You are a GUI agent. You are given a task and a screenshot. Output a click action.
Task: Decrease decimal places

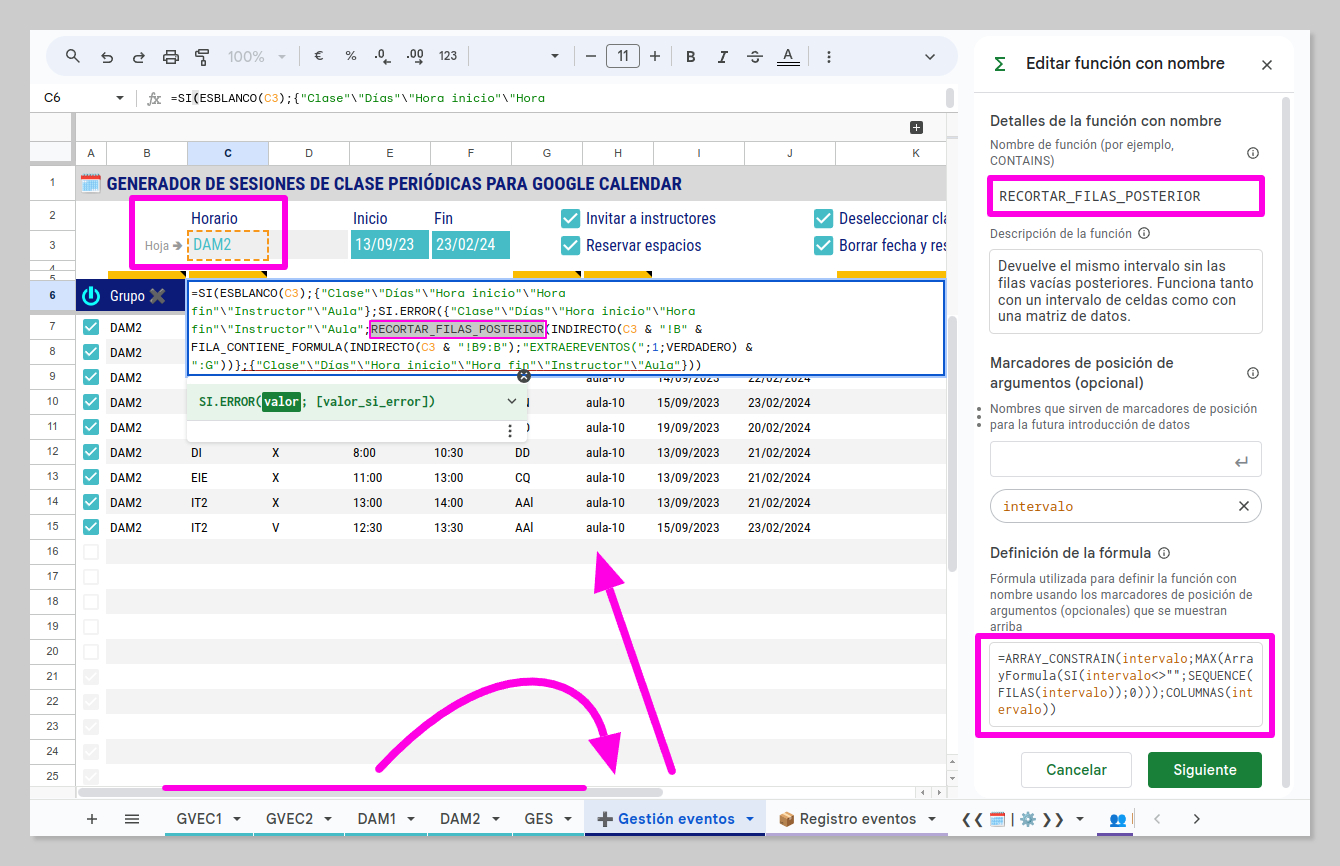pos(382,56)
